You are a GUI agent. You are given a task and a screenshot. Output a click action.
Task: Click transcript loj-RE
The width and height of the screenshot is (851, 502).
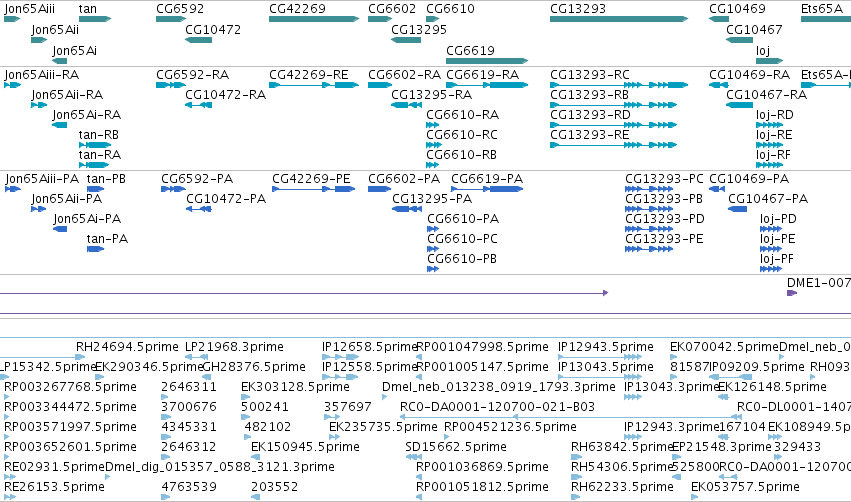coord(774,135)
